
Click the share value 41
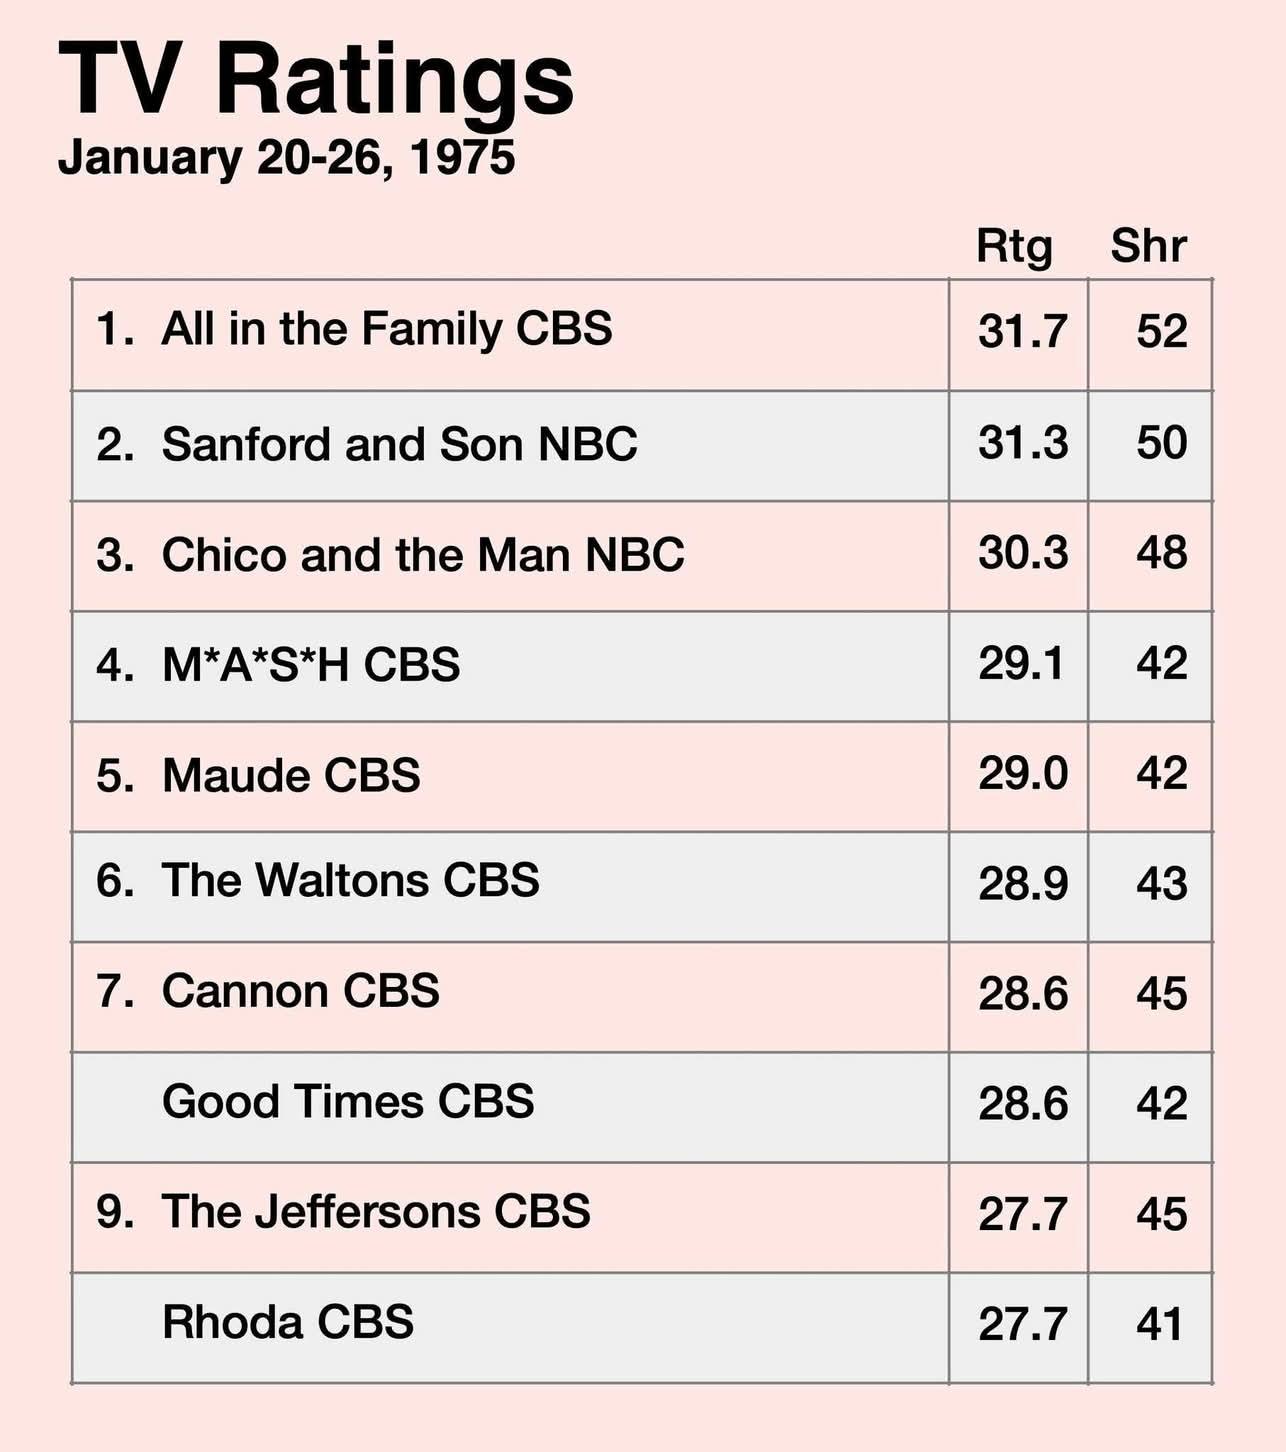coord(1160,1325)
